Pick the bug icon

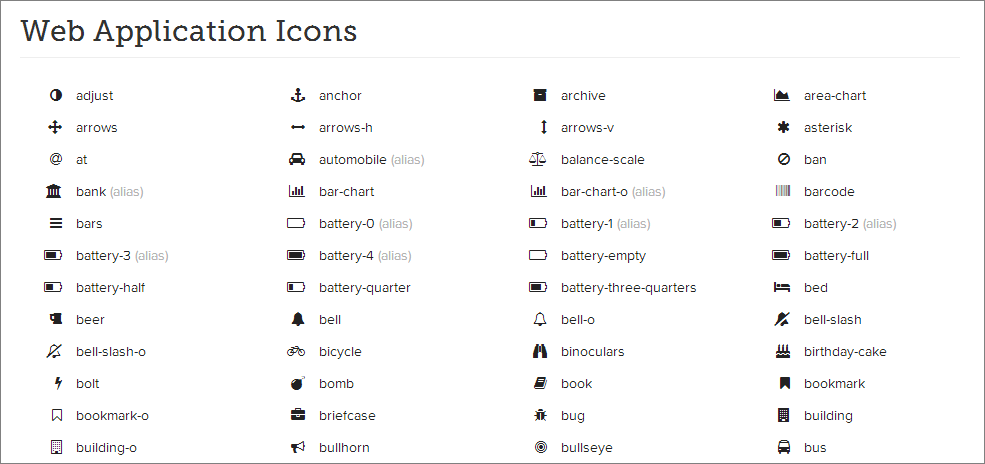540,415
